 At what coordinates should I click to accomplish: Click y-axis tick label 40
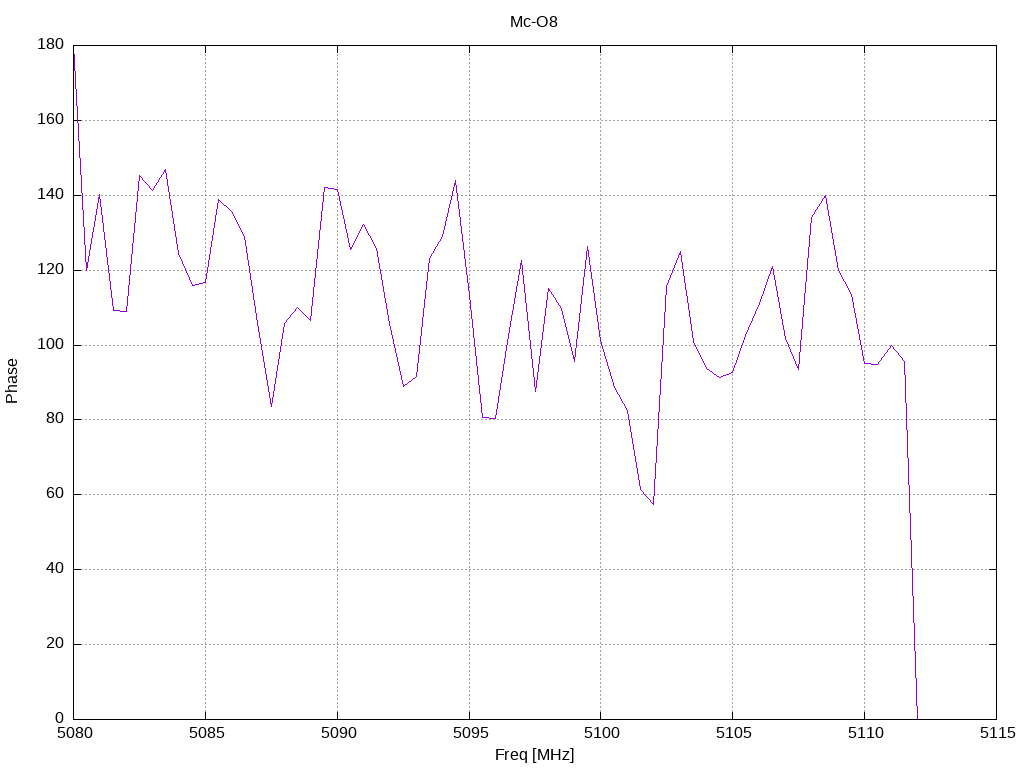pos(55,569)
